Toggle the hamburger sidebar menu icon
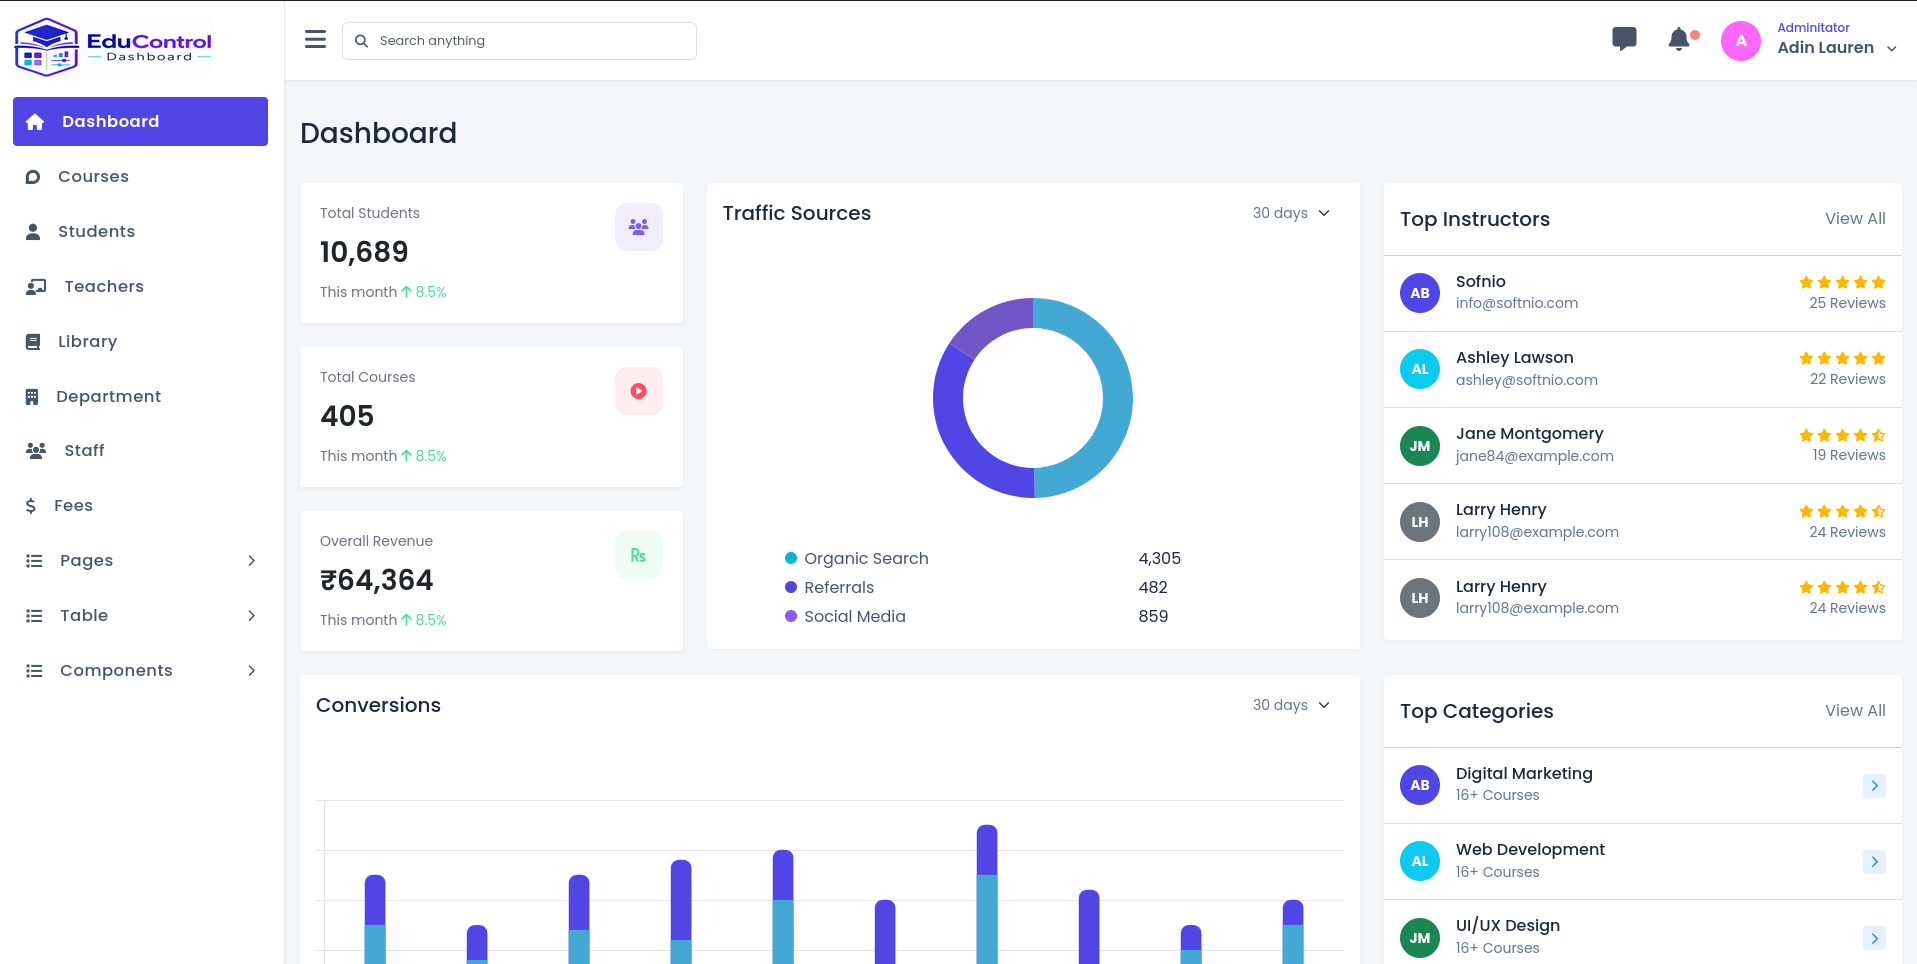Screen dimensions: 1917x964 [x=315, y=40]
